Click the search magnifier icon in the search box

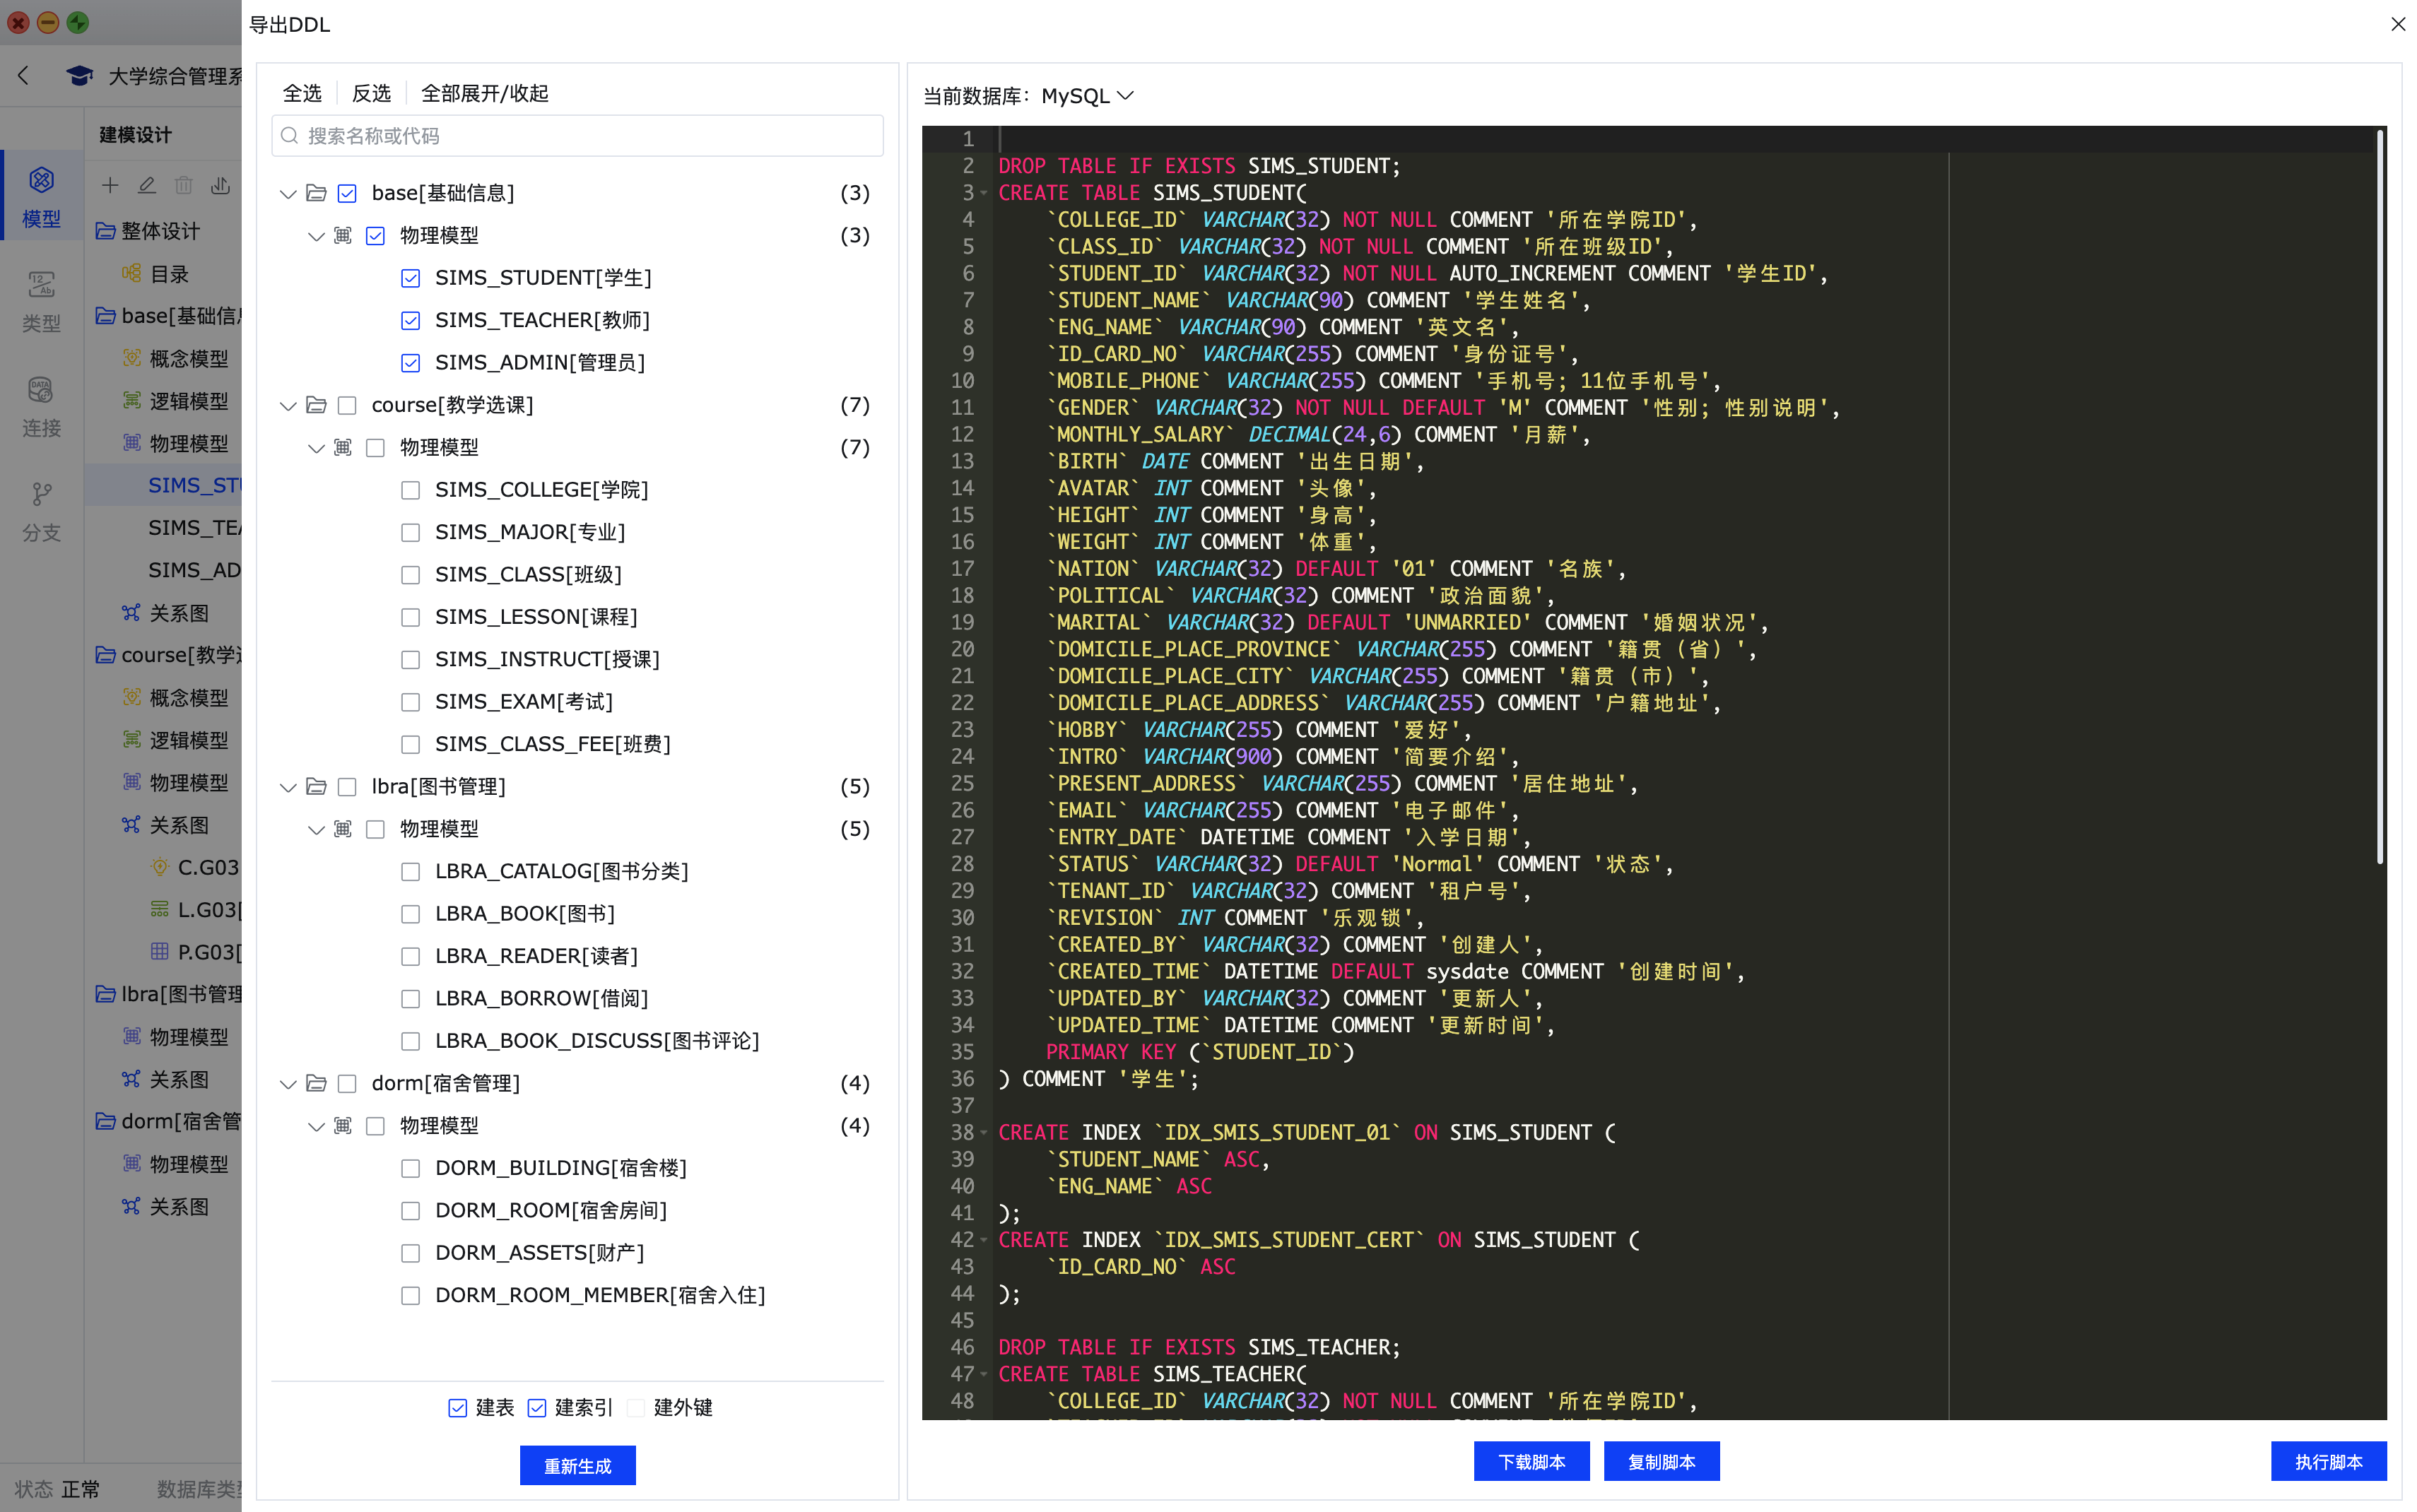[290, 136]
